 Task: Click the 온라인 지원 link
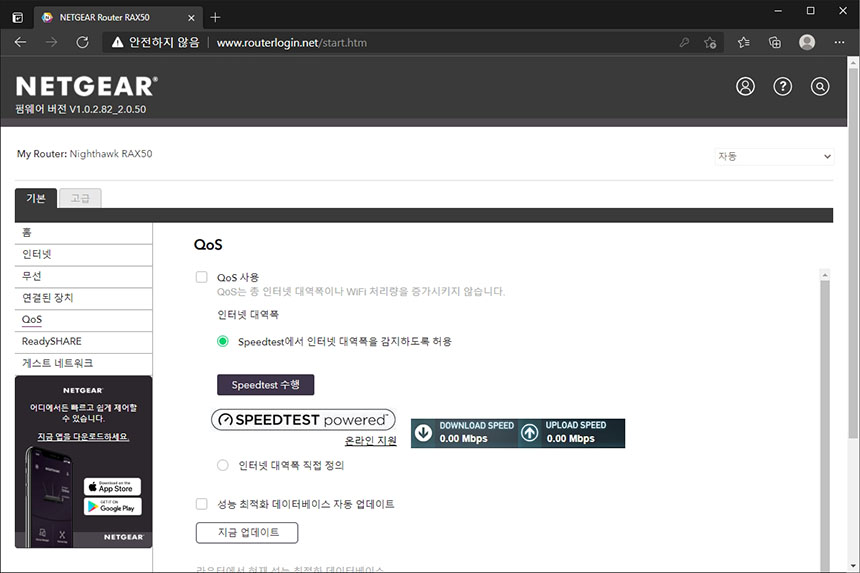370,440
